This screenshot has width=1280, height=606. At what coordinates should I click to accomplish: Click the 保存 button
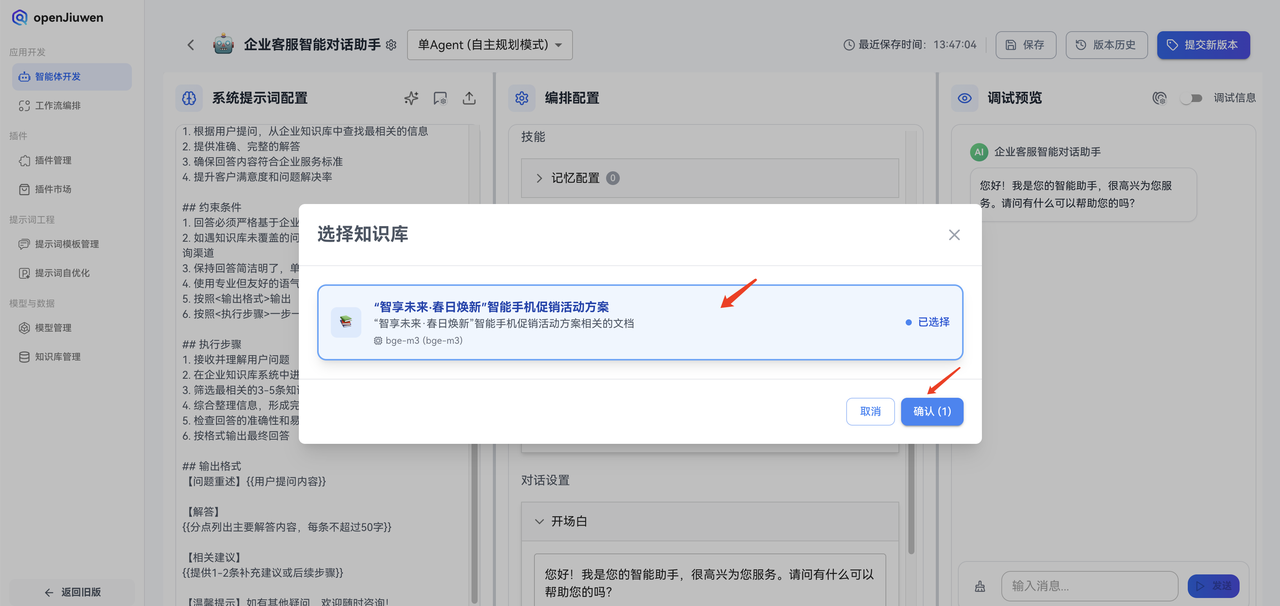click(1025, 45)
